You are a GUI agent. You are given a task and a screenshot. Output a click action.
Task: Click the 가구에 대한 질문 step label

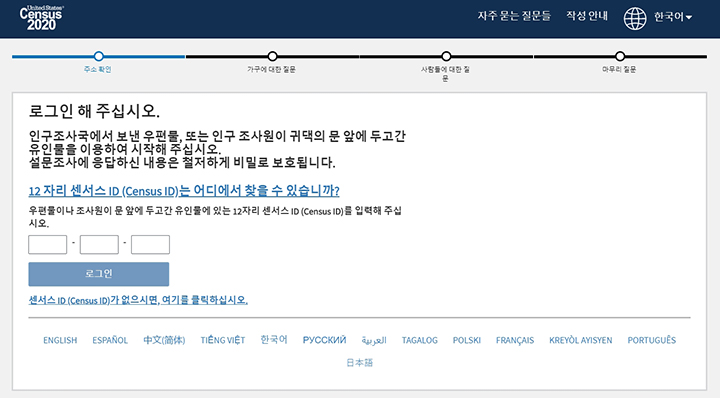[x=271, y=69]
